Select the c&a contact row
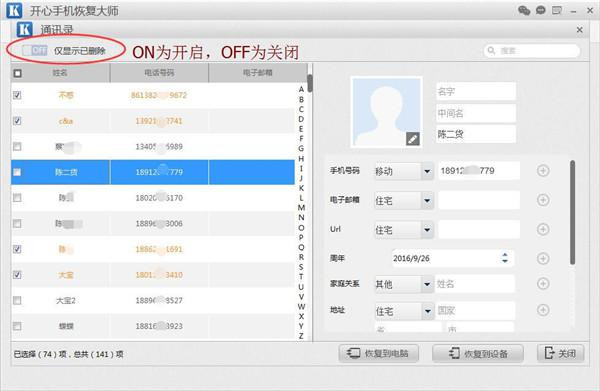Image resolution: width=600 pixels, height=391 pixels. (153, 121)
